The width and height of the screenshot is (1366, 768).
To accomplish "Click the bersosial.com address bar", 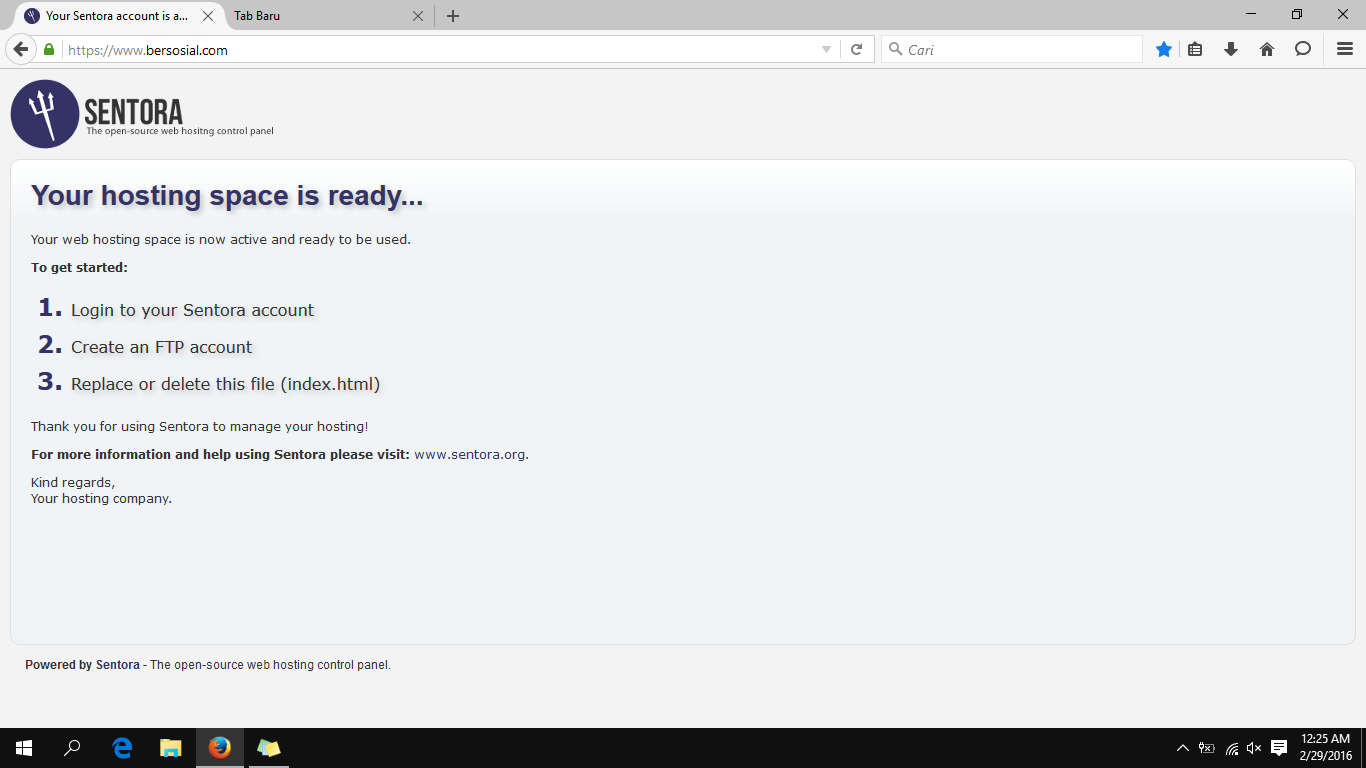I will click(440, 49).
